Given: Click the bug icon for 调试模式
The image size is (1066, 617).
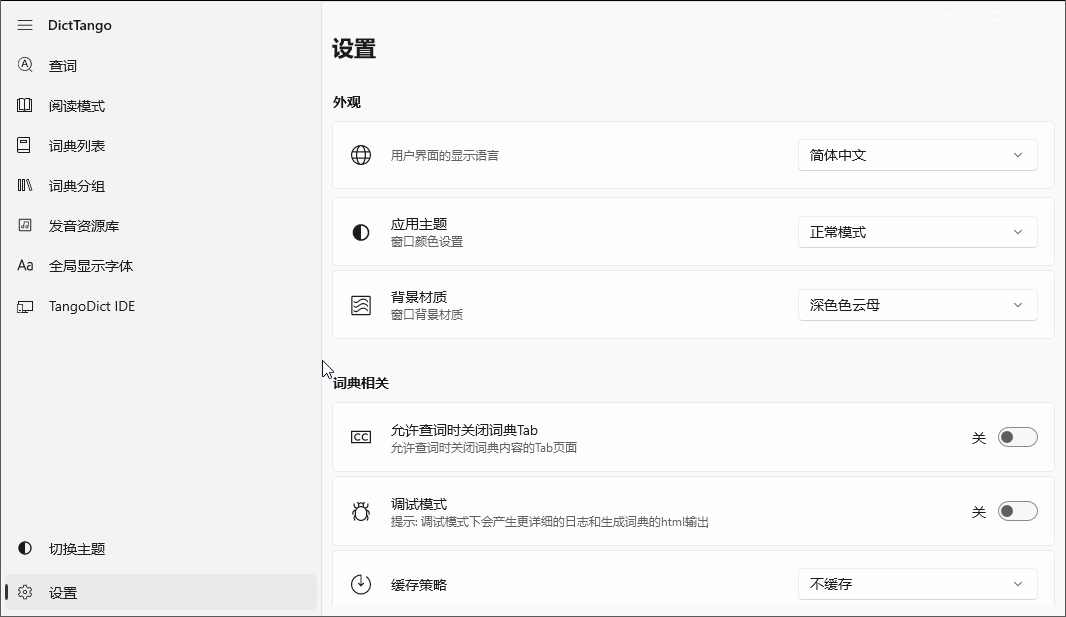Looking at the screenshot, I should (x=361, y=511).
